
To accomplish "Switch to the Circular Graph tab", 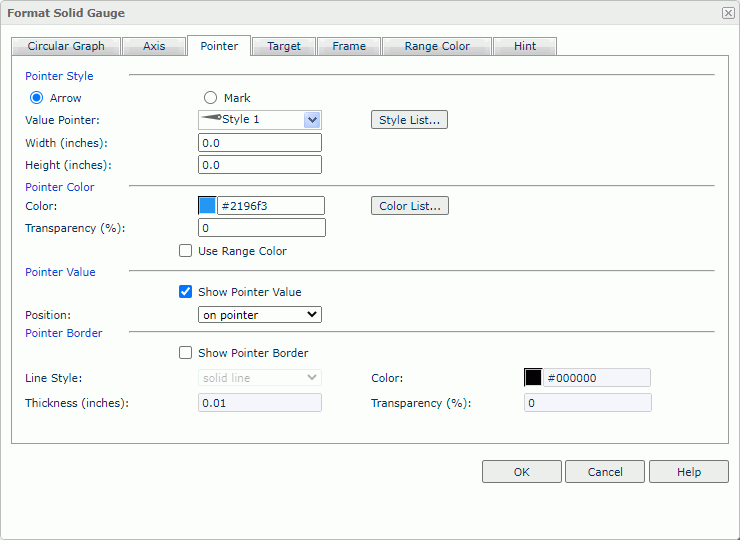I will point(66,46).
